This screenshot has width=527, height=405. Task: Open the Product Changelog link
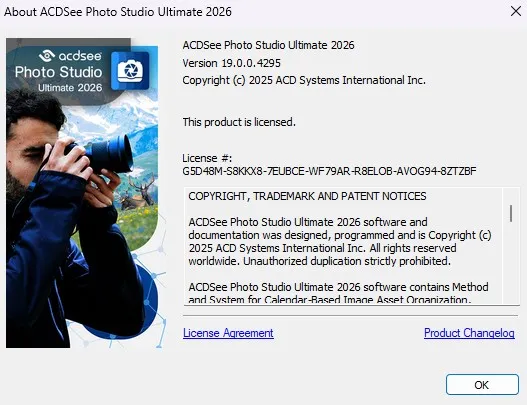point(469,333)
